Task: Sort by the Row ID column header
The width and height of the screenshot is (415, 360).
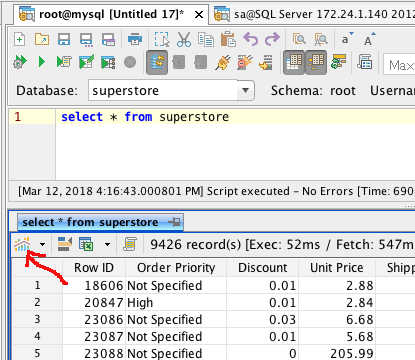Action: click(94, 268)
